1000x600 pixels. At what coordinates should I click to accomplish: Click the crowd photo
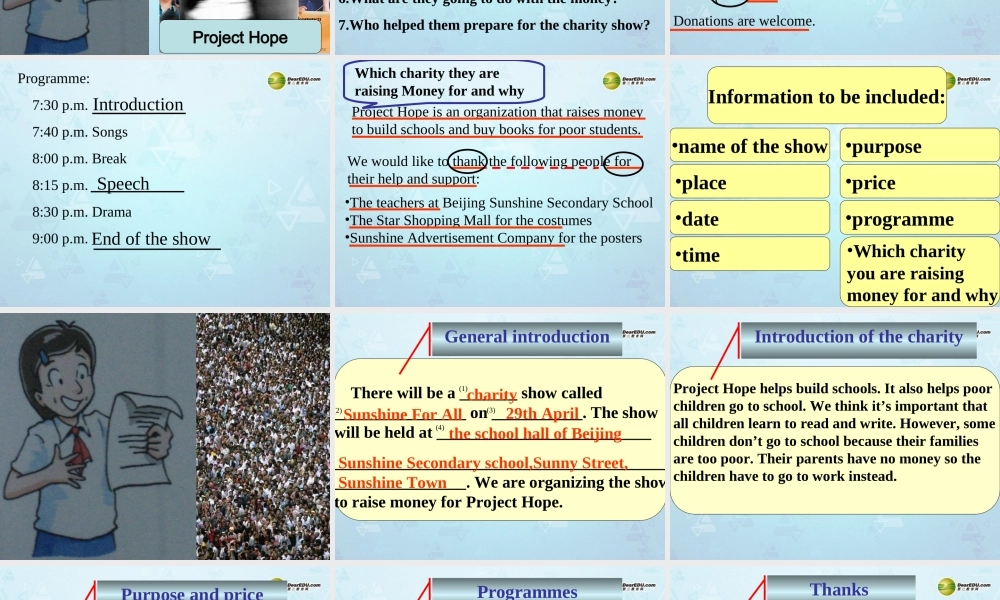coord(263,436)
